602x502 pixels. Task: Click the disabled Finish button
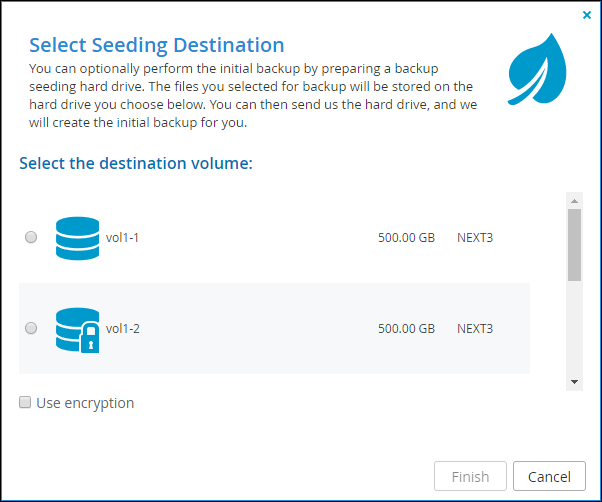coord(470,476)
